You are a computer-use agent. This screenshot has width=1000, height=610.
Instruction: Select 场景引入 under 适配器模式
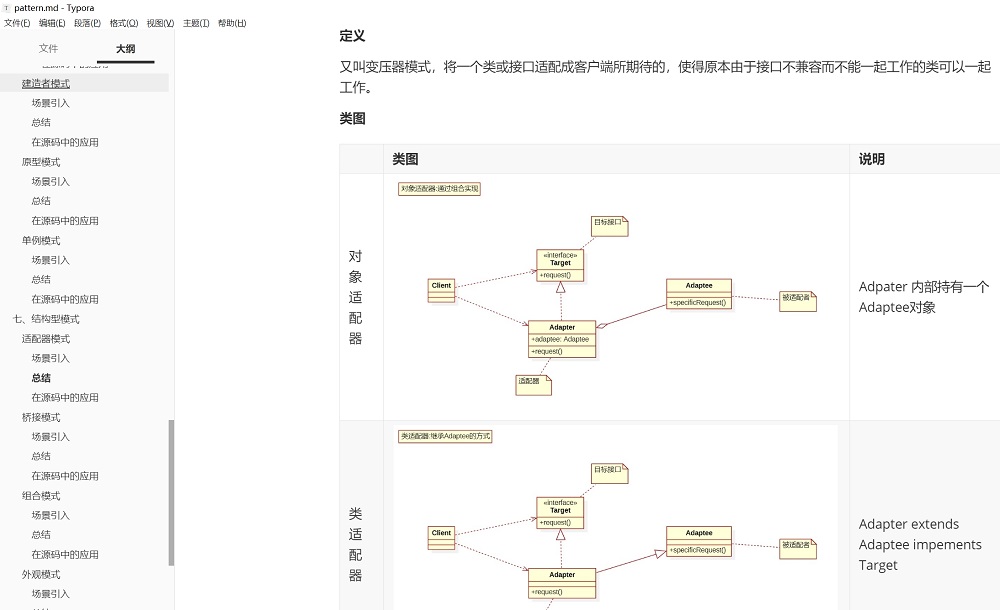[x=50, y=358]
